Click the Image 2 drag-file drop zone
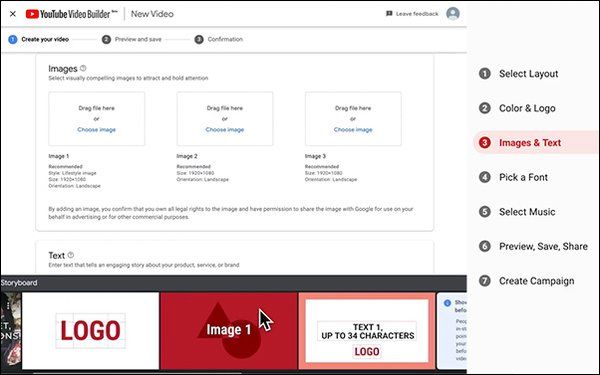Image resolution: width=600 pixels, height=375 pixels. (225, 119)
